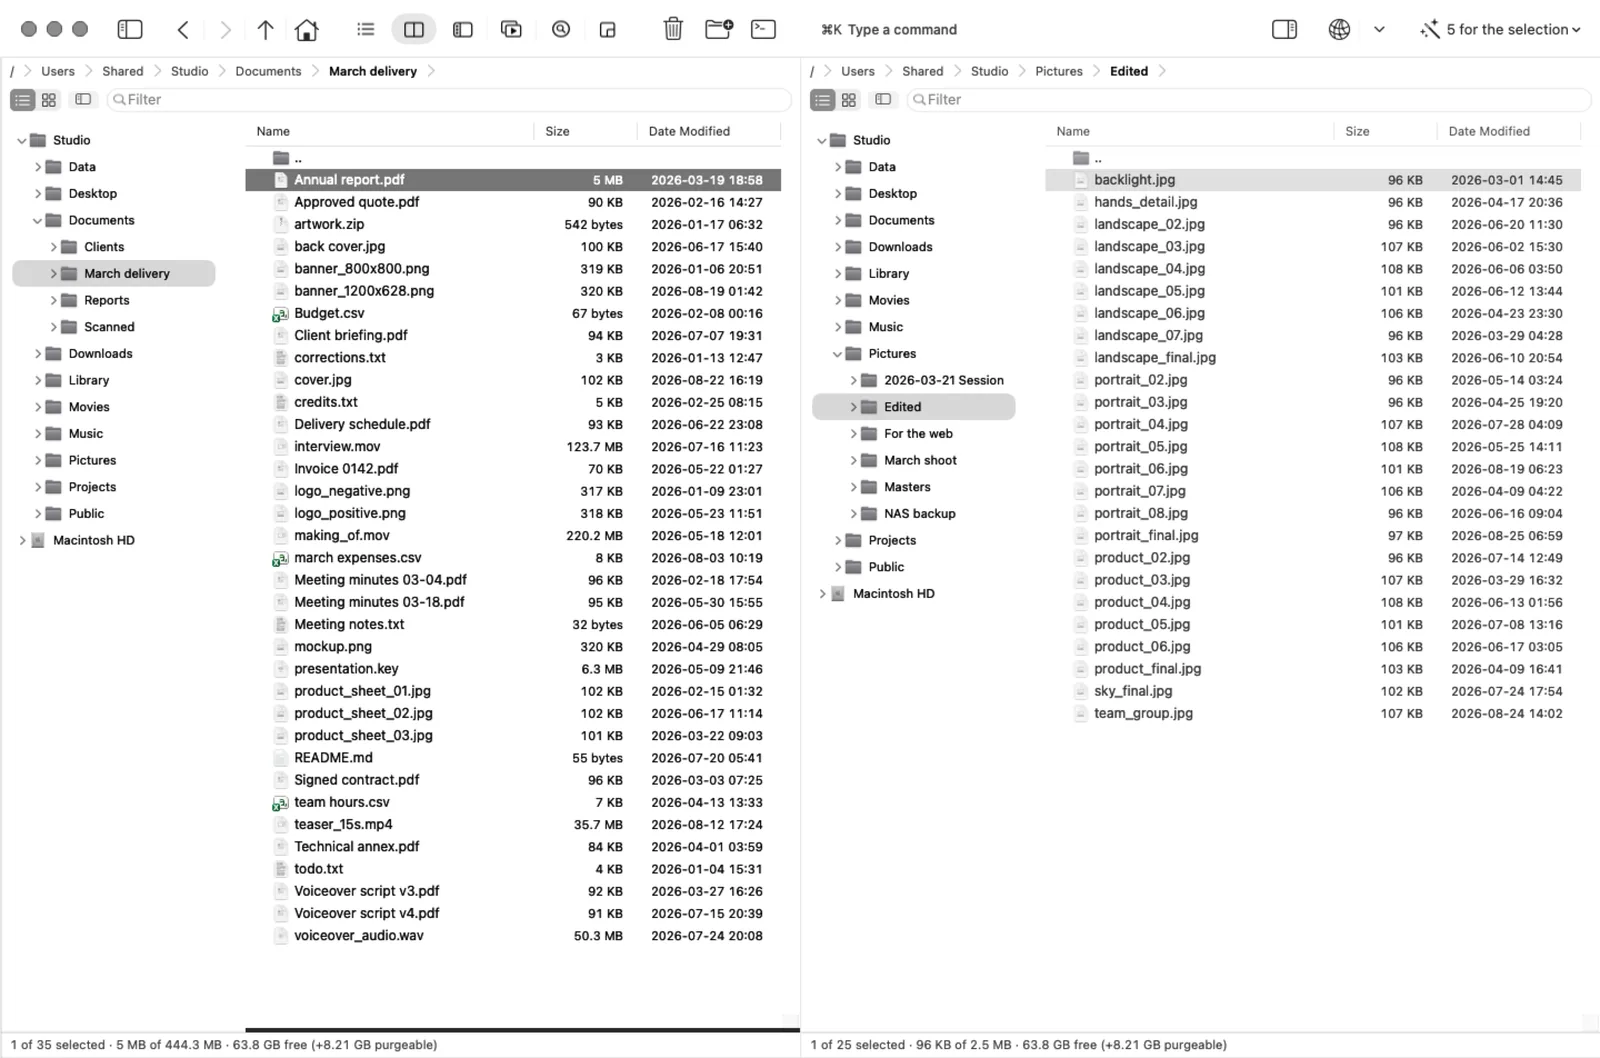This screenshot has height=1058, width=1600.
Task: Open the globe connection icon
Action: (x=1339, y=29)
